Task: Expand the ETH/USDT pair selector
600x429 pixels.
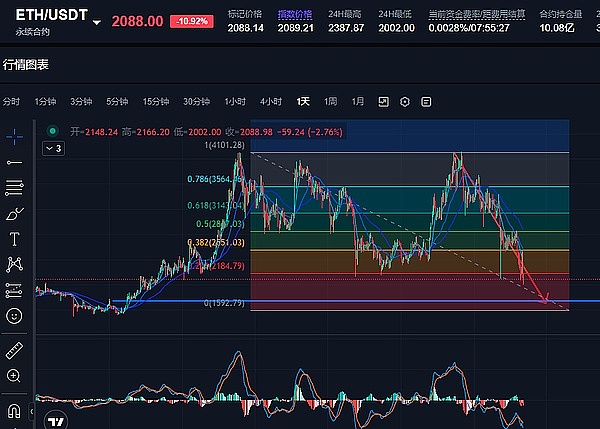Action: pyautogui.click(x=96, y=22)
